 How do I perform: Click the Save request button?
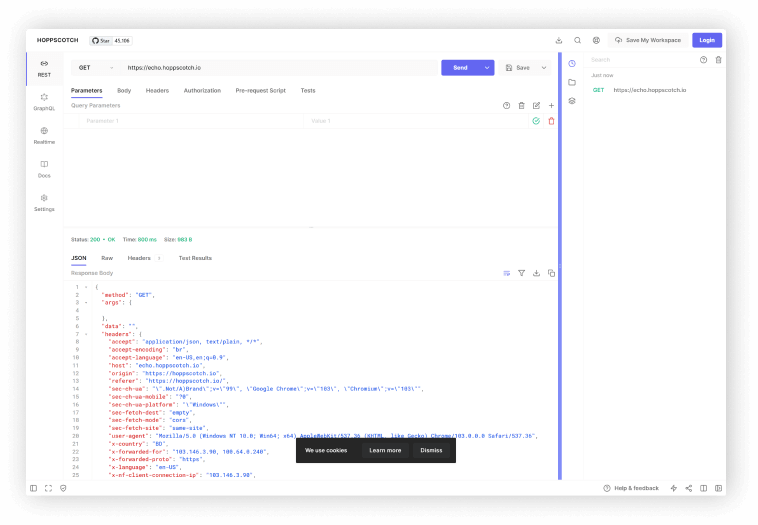point(518,68)
